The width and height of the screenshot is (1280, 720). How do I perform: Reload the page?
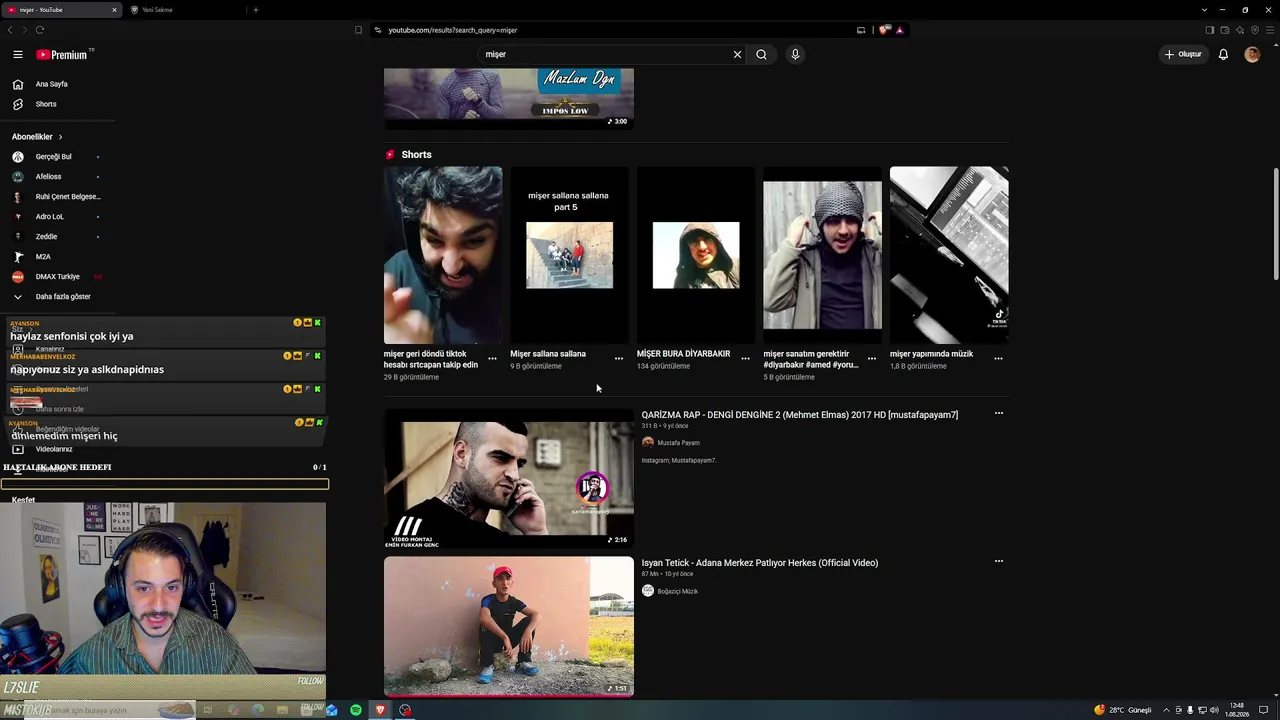coord(40,30)
